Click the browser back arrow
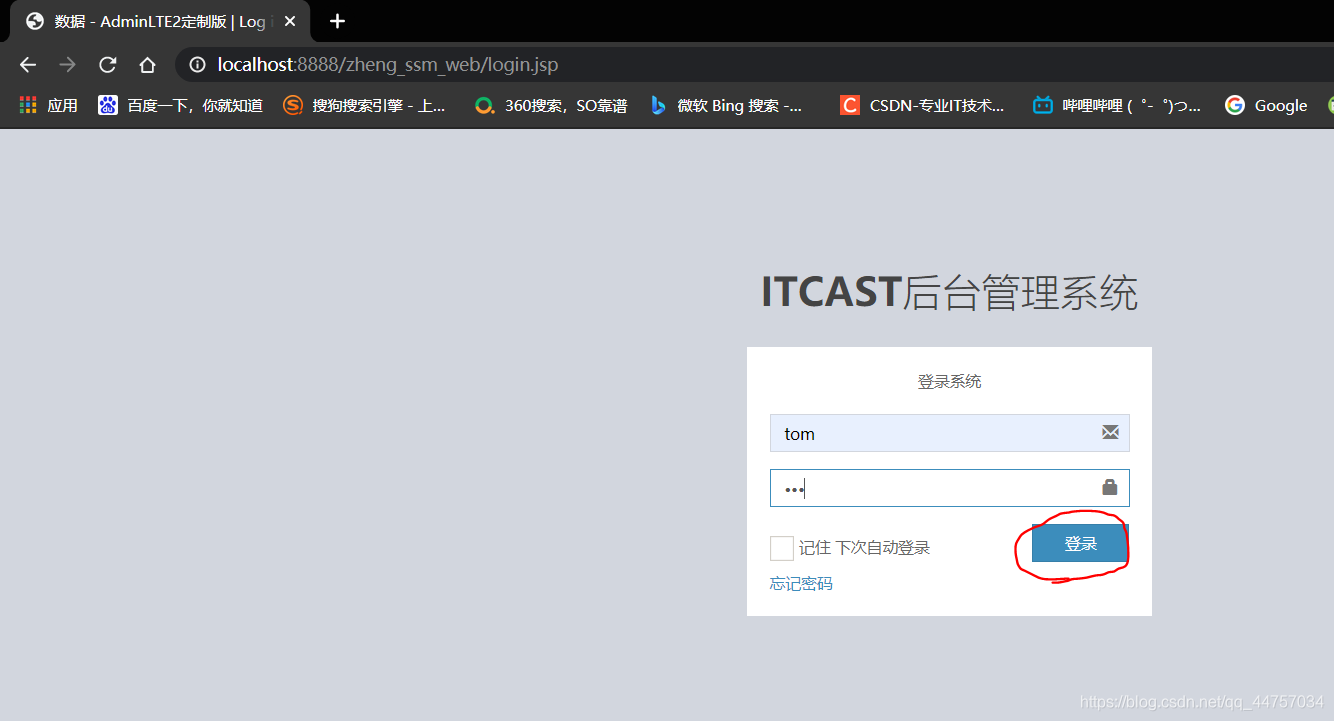The height and width of the screenshot is (721, 1334). 28,65
